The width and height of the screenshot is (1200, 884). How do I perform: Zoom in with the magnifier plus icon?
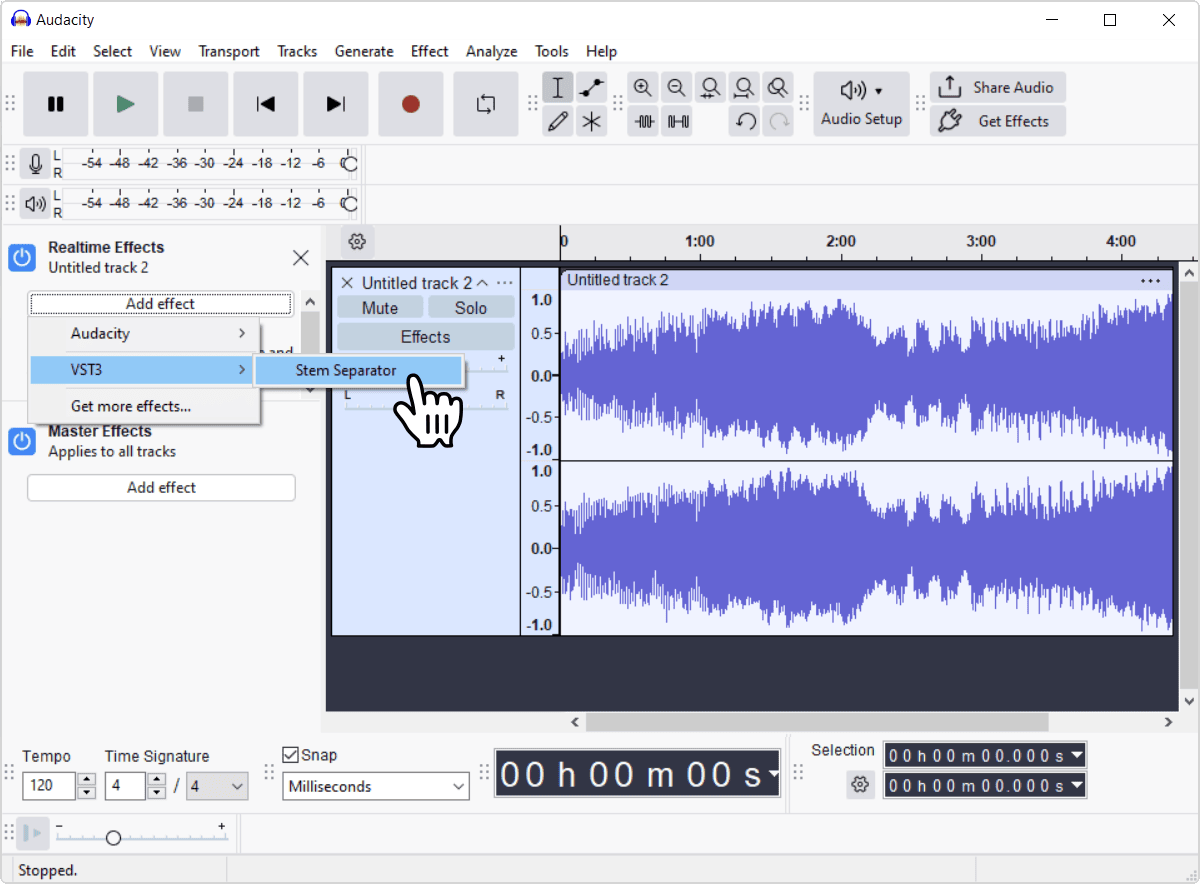[644, 88]
